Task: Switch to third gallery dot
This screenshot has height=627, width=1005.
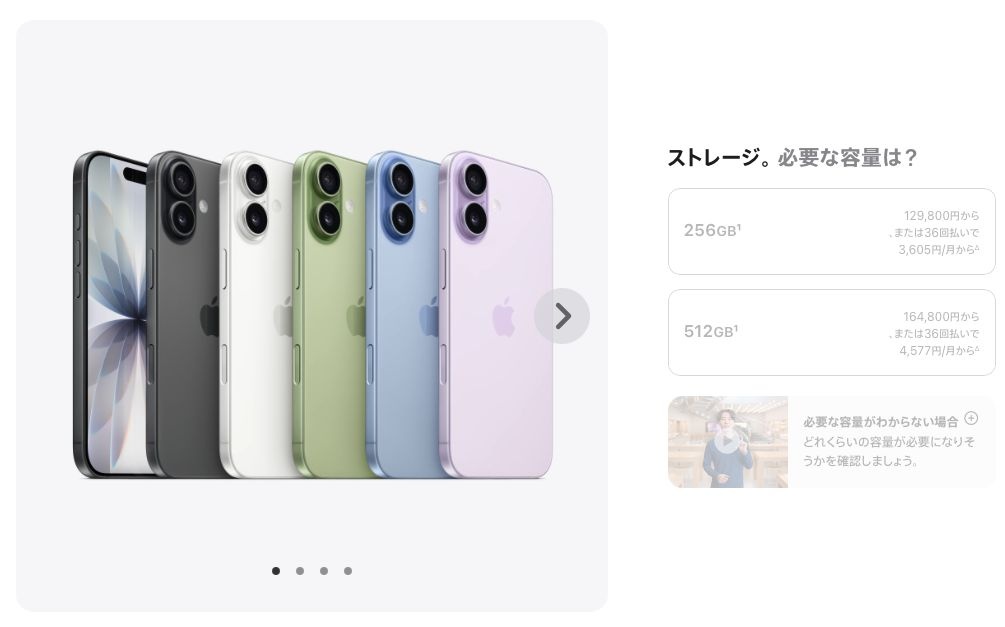Action: click(324, 571)
